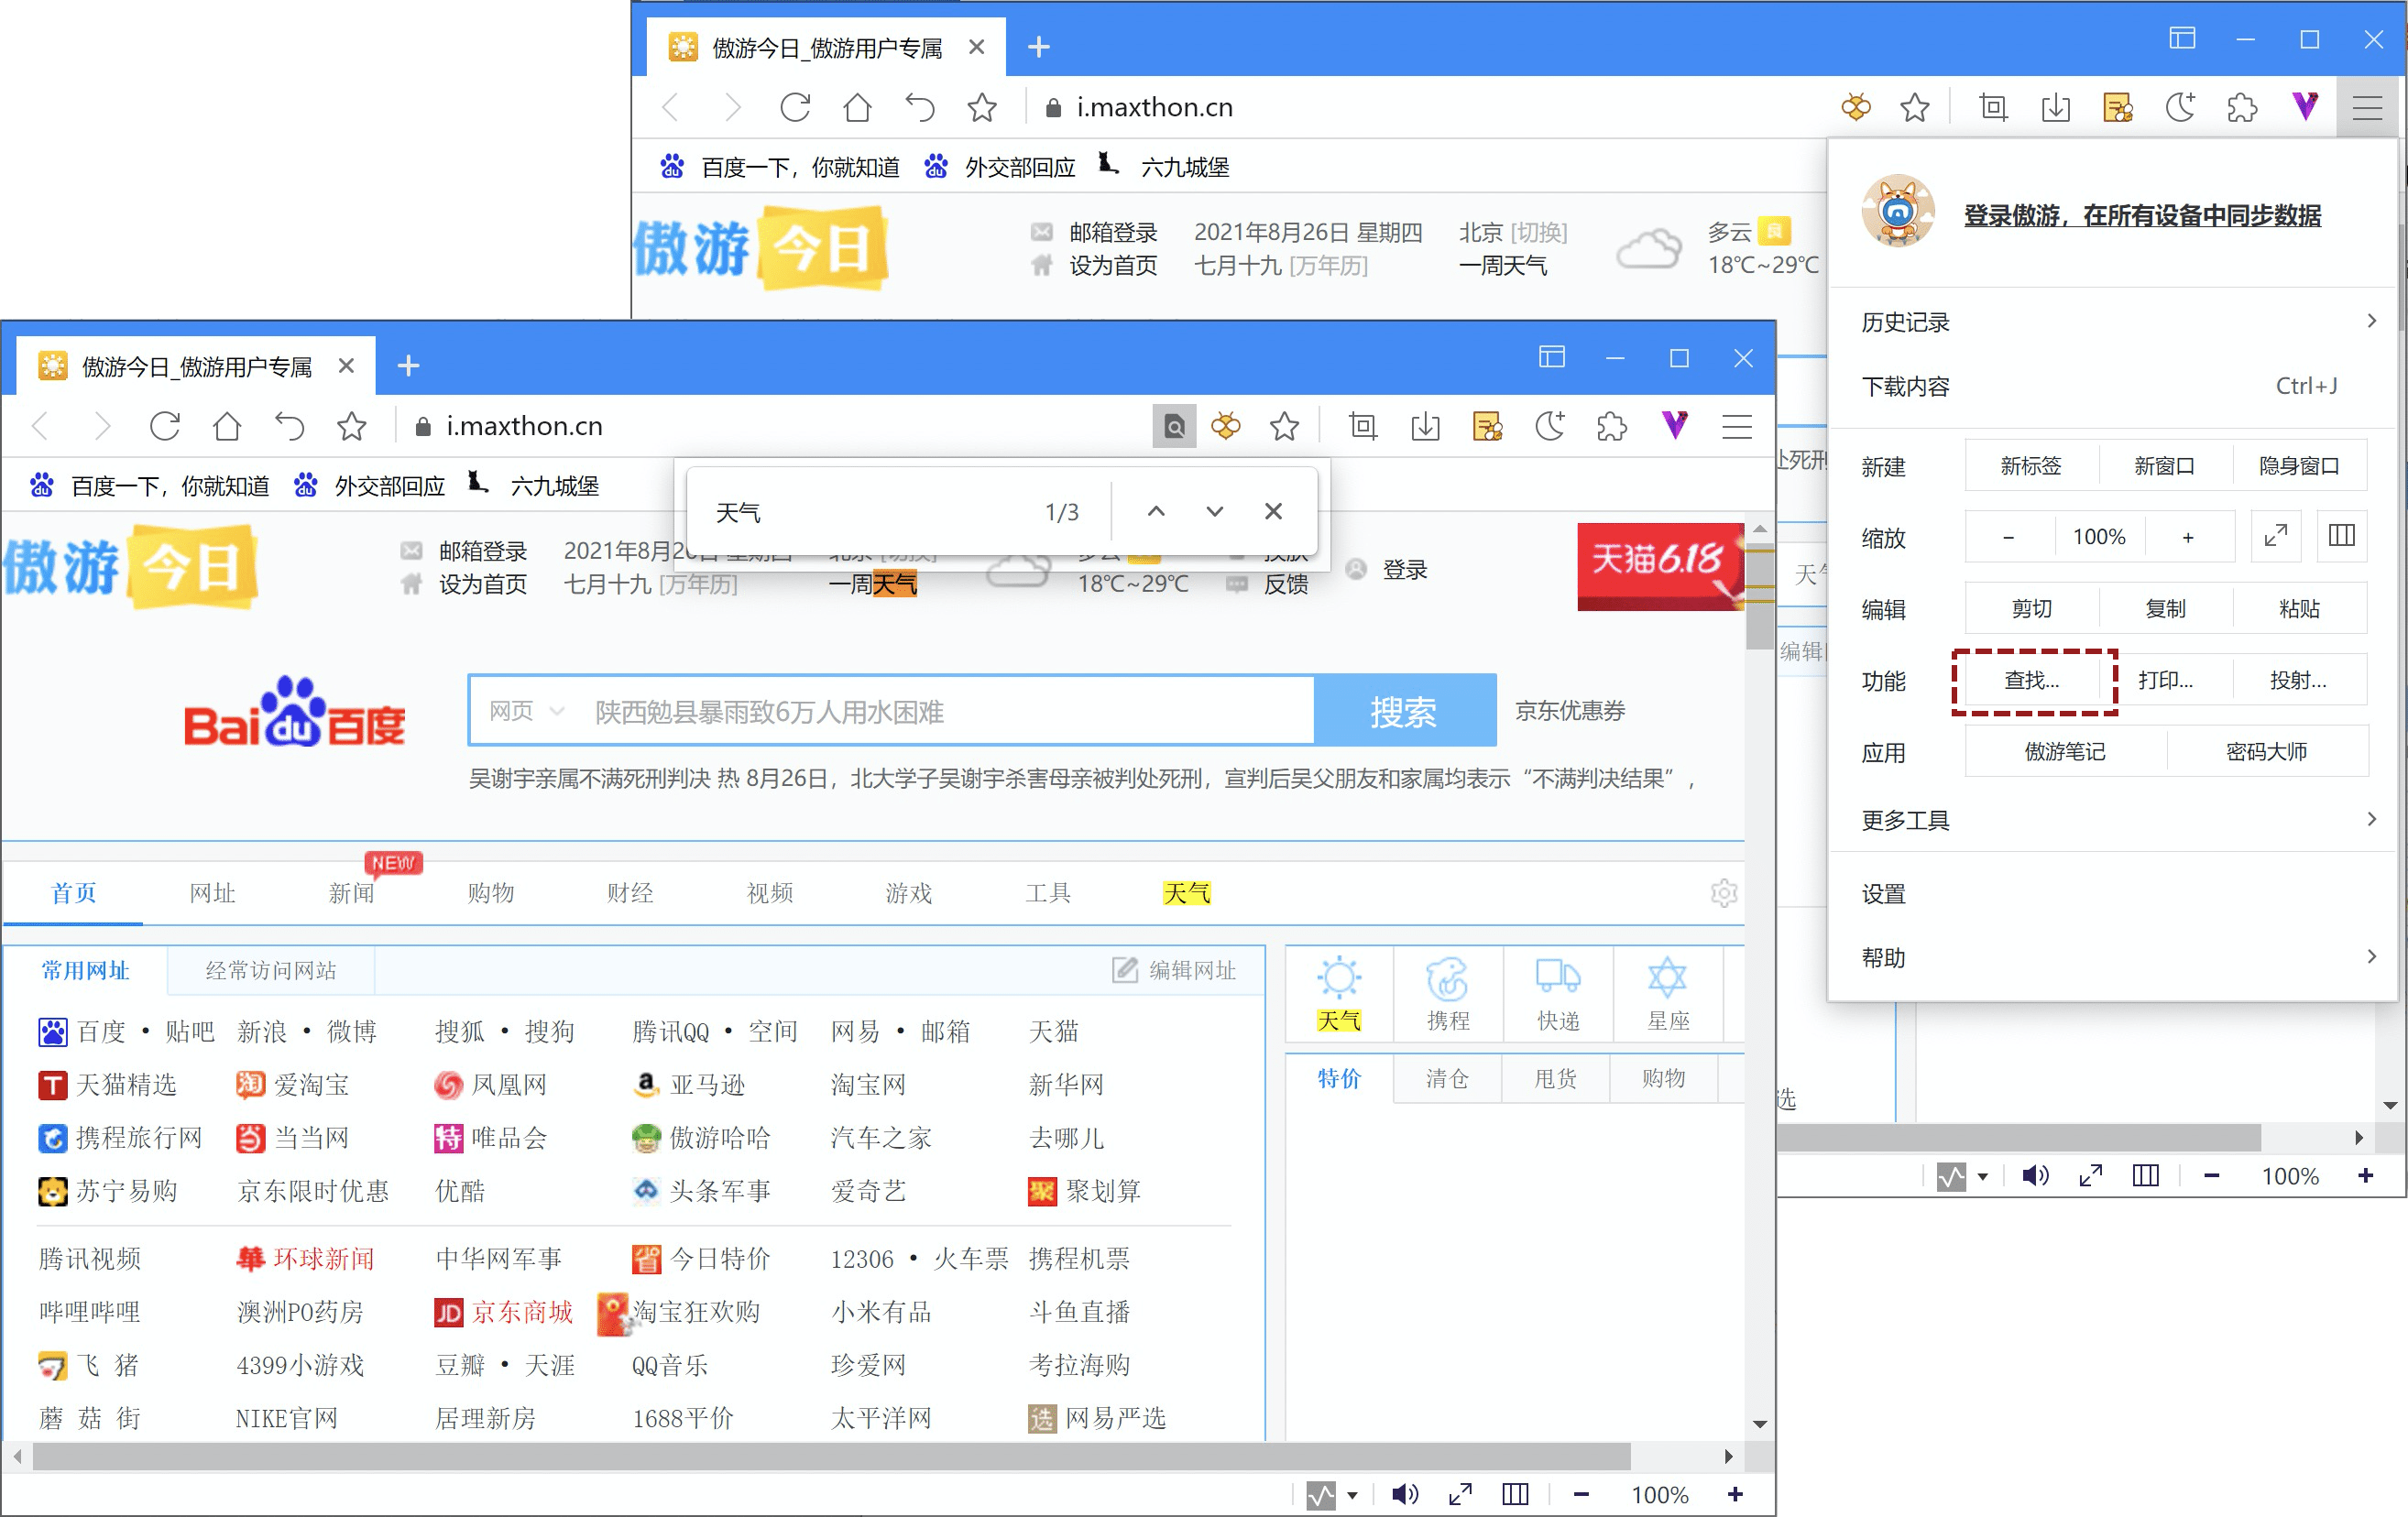2408x1517 pixels.
Task: Click undo-close arrow icon in front window
Action: 290,426
